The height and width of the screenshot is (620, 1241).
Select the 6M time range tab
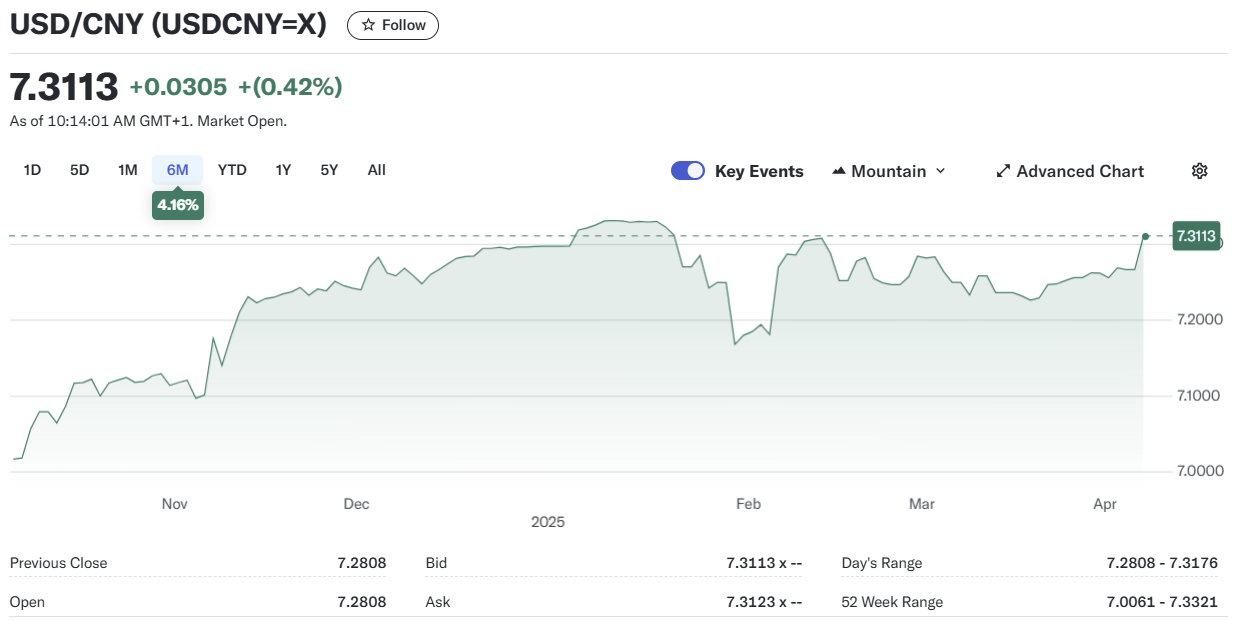pos(177,170)
